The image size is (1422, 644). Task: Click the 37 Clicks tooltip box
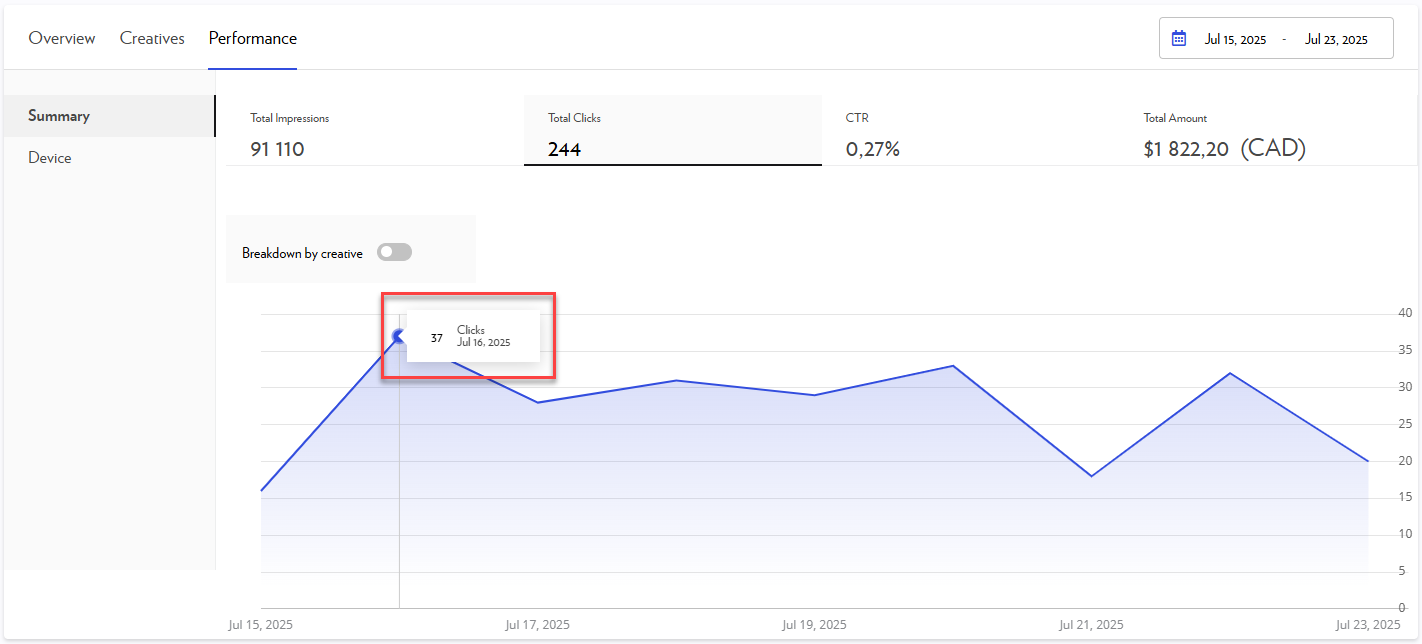473,337
